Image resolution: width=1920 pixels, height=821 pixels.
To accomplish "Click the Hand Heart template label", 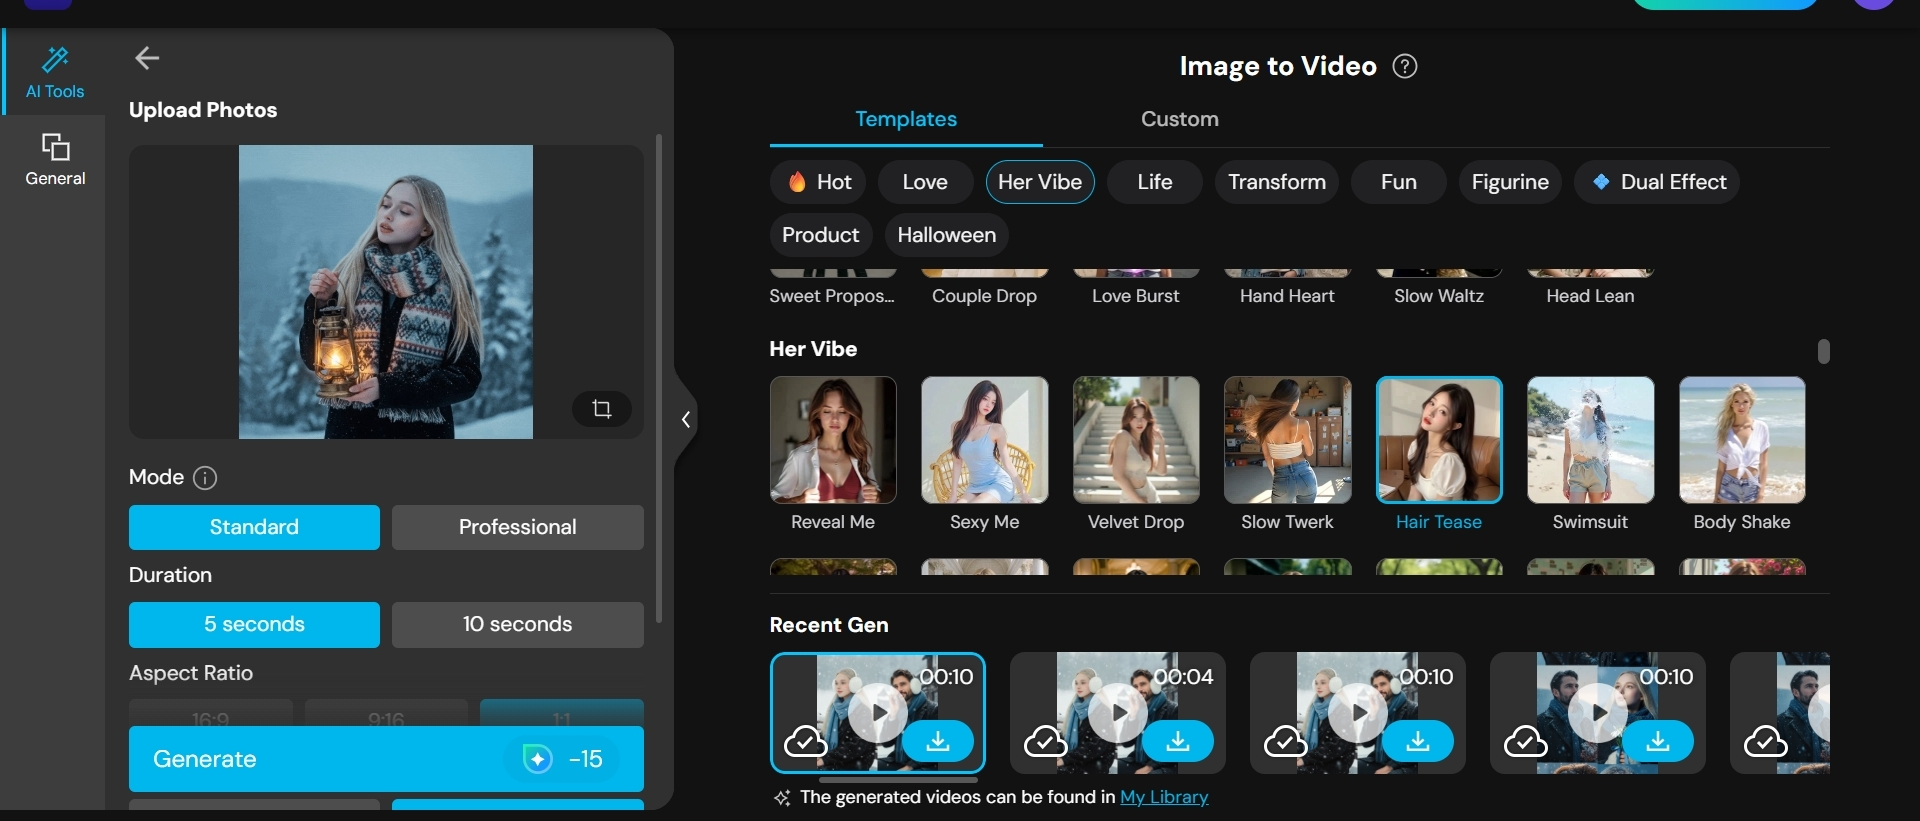I will tap(1287, 296).
